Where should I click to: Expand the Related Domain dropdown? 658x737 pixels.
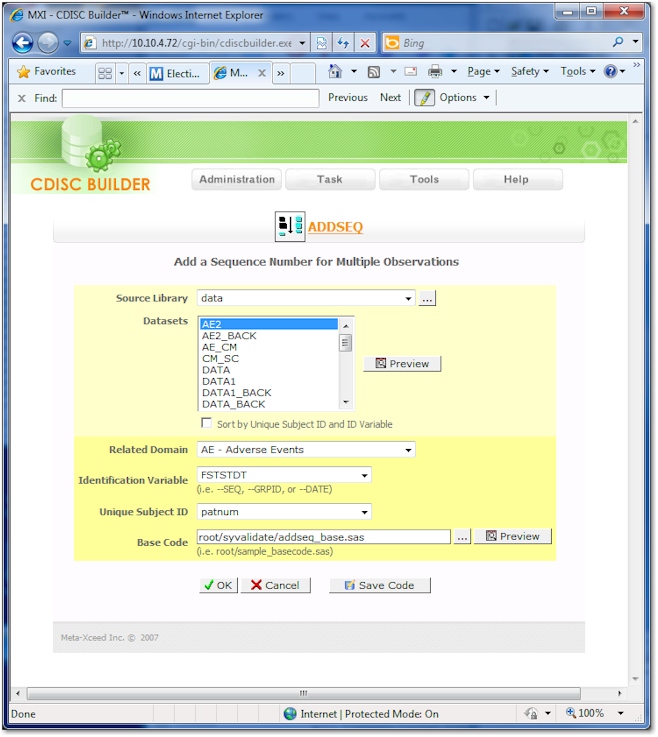click(408, 450)
